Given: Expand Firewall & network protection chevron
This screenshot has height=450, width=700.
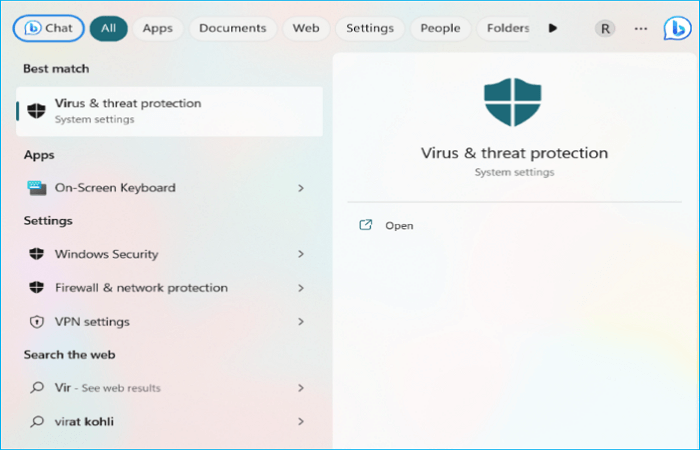Looking at the screenshot, I should click(301, 288).
